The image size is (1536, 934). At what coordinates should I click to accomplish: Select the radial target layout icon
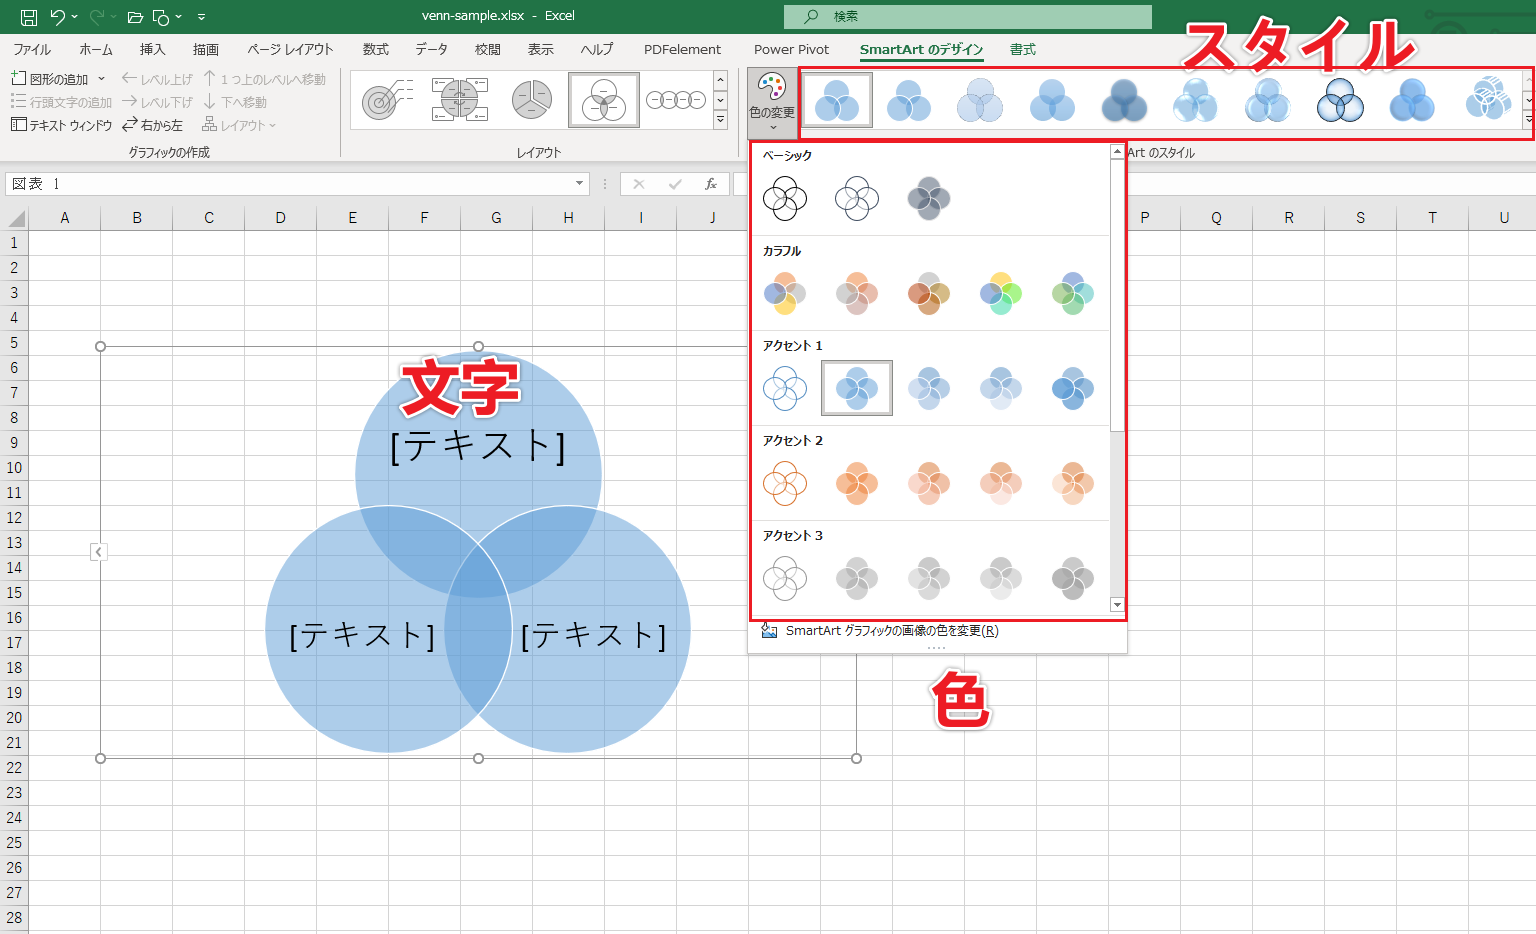(386, 99)
